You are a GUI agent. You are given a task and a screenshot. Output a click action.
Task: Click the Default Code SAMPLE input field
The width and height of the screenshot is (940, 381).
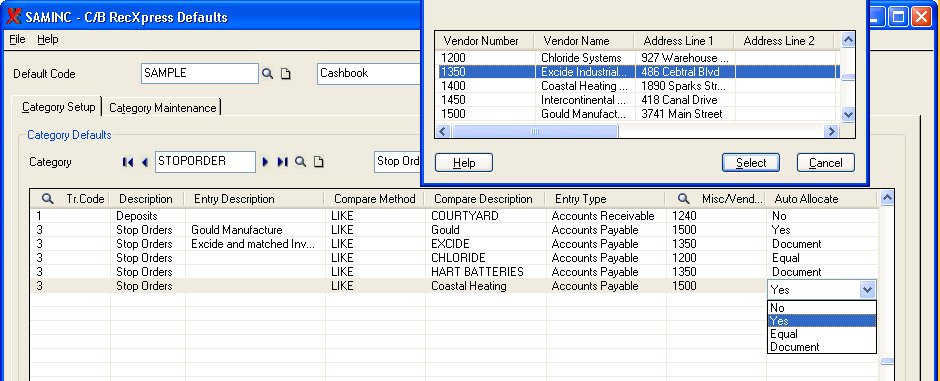pyautogui.click(x=200, y=74)
